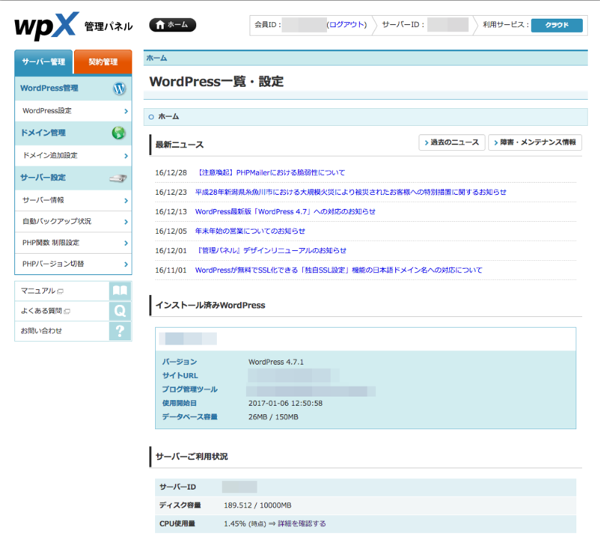The width and height of the screenshot is (600, 548).
Task: Switch to the 契約管理 tab
Action: pos(102,62)
